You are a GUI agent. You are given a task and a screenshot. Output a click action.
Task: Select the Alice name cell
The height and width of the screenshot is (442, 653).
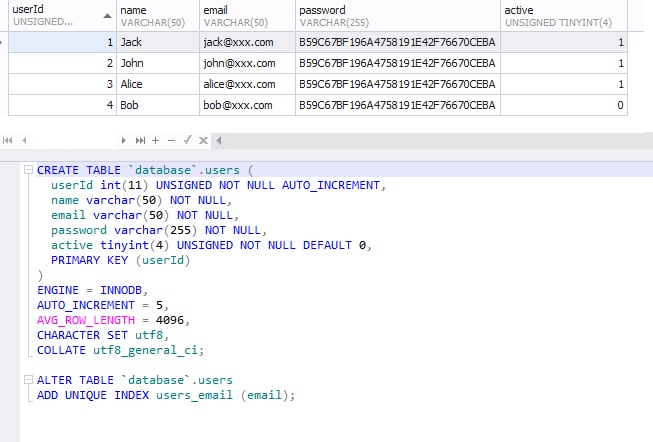click(x=158, y=84)
